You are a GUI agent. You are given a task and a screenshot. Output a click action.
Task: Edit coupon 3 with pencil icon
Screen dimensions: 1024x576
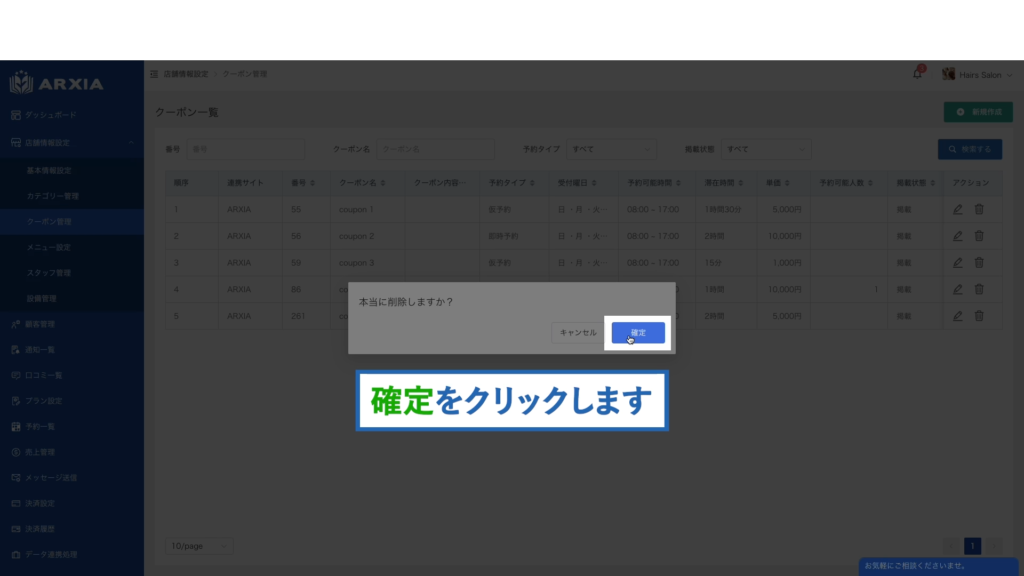(x=957, y=263)
